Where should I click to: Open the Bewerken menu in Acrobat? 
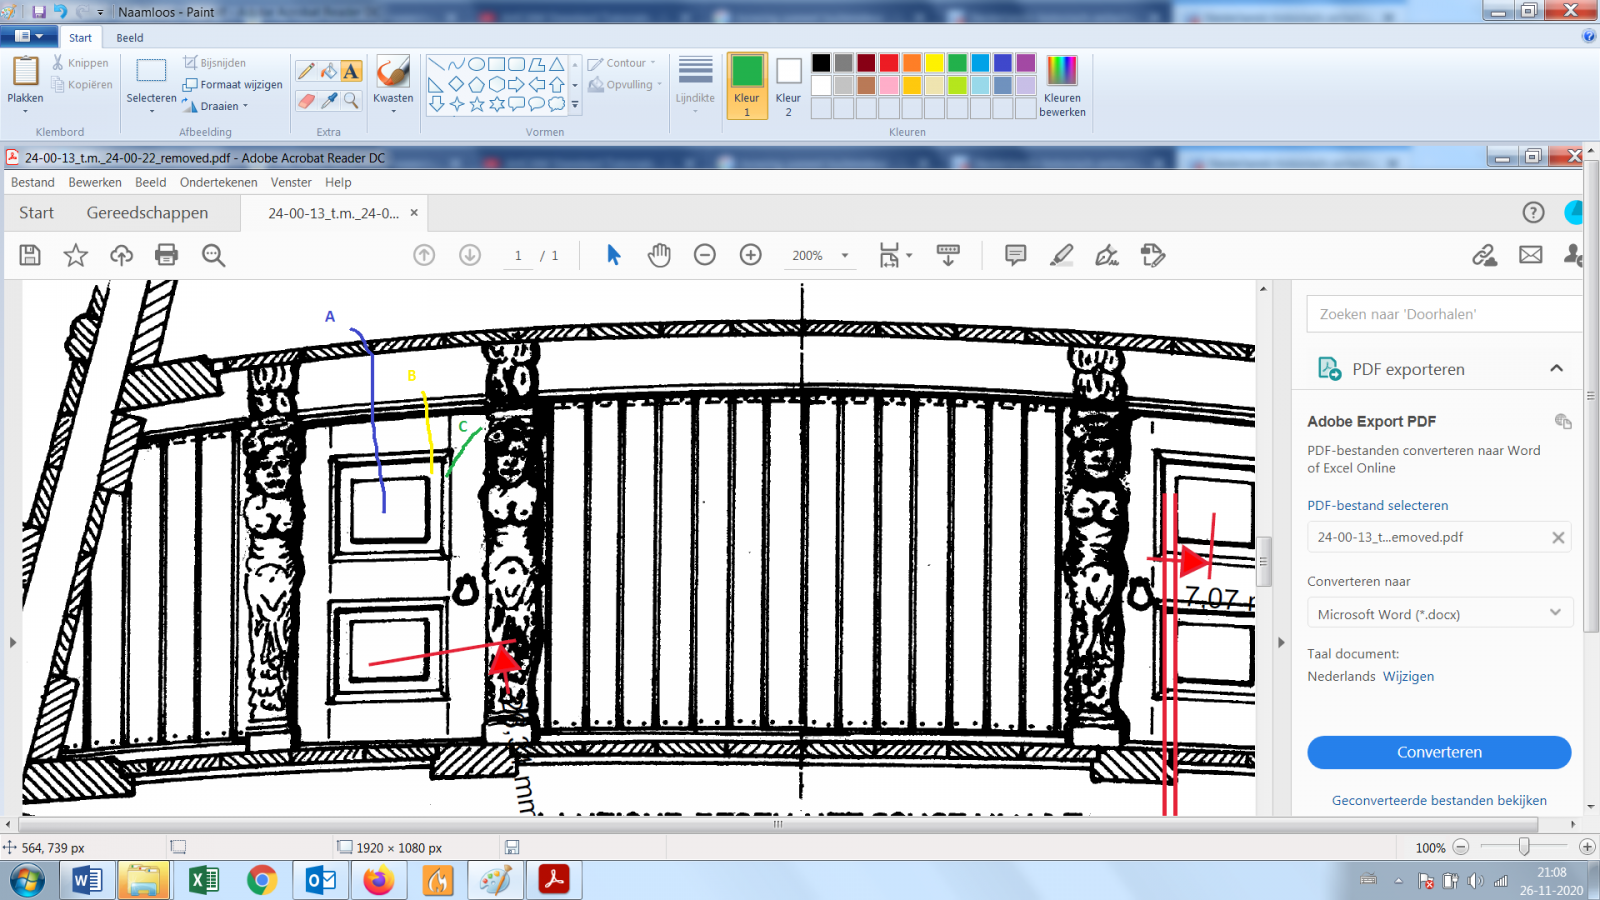click(x=95, y=182)
